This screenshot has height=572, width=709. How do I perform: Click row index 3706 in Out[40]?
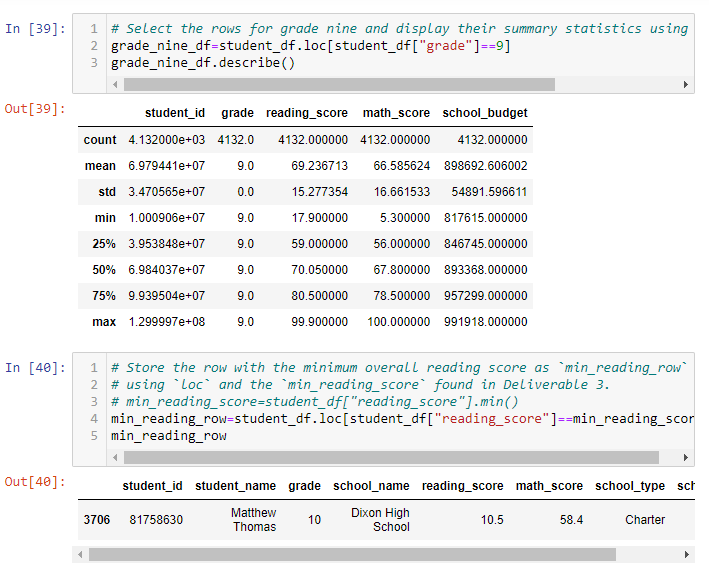pos(97,520)
